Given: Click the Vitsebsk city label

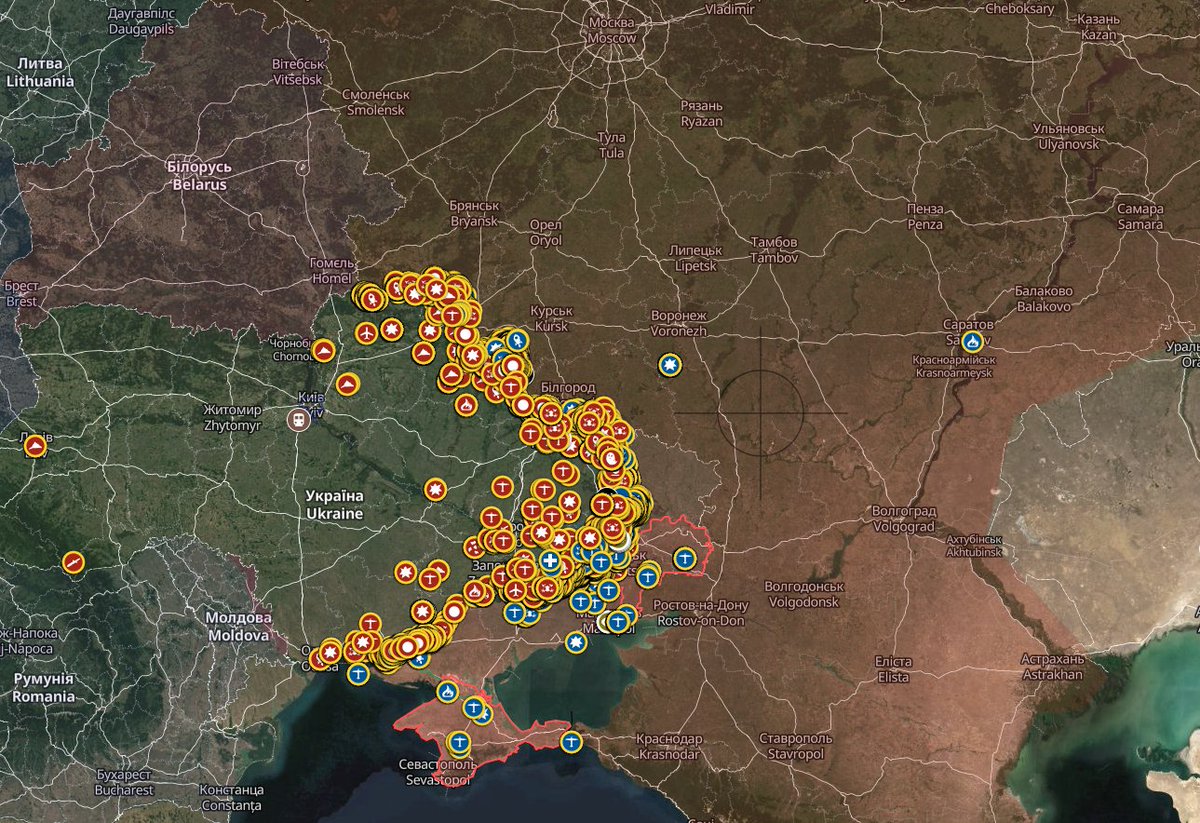Looking at the screenshot, I should [x=299, y=70].
